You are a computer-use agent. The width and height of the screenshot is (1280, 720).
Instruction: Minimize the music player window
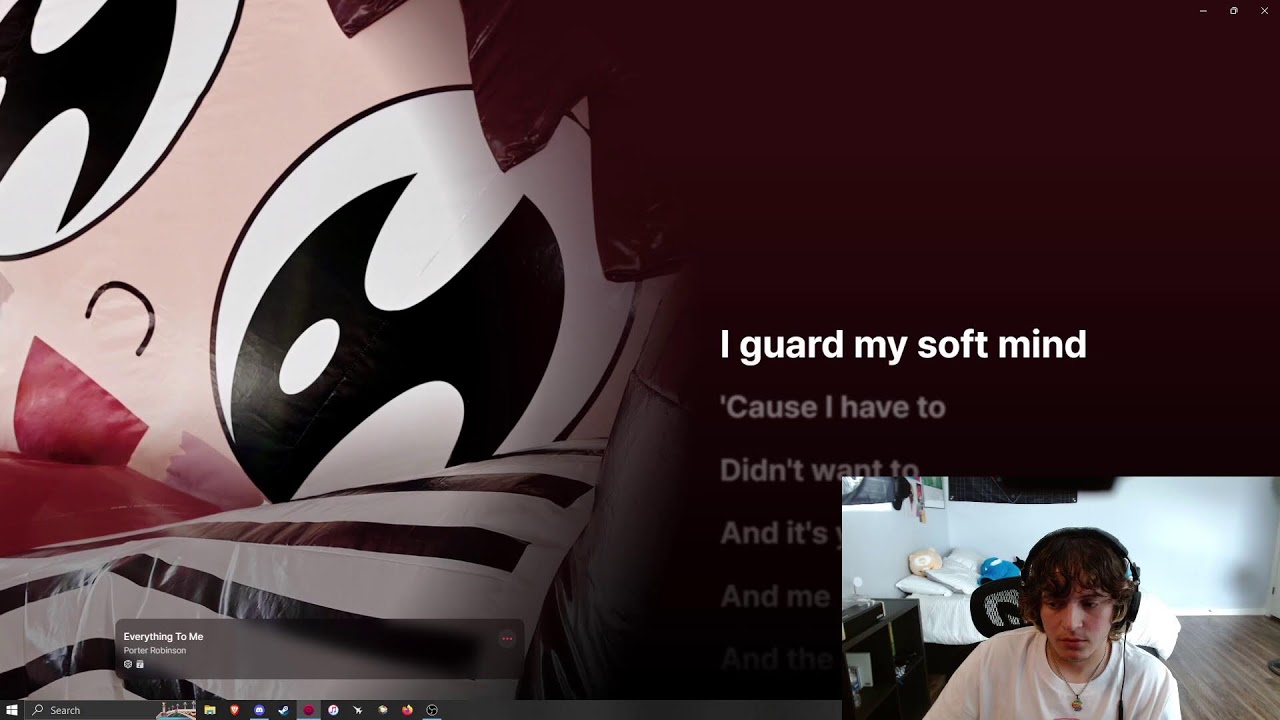point(1203,10)
